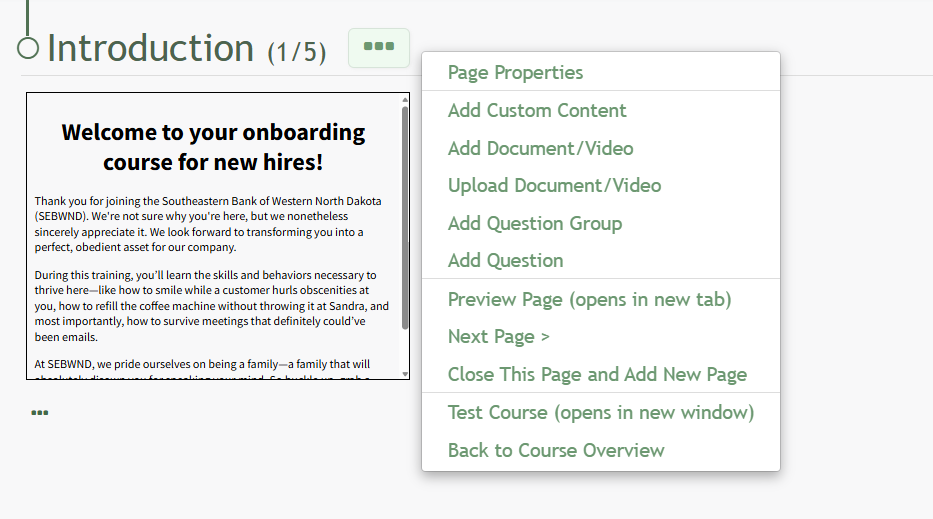Click the scroll down arrow in content box

[405, 374]
